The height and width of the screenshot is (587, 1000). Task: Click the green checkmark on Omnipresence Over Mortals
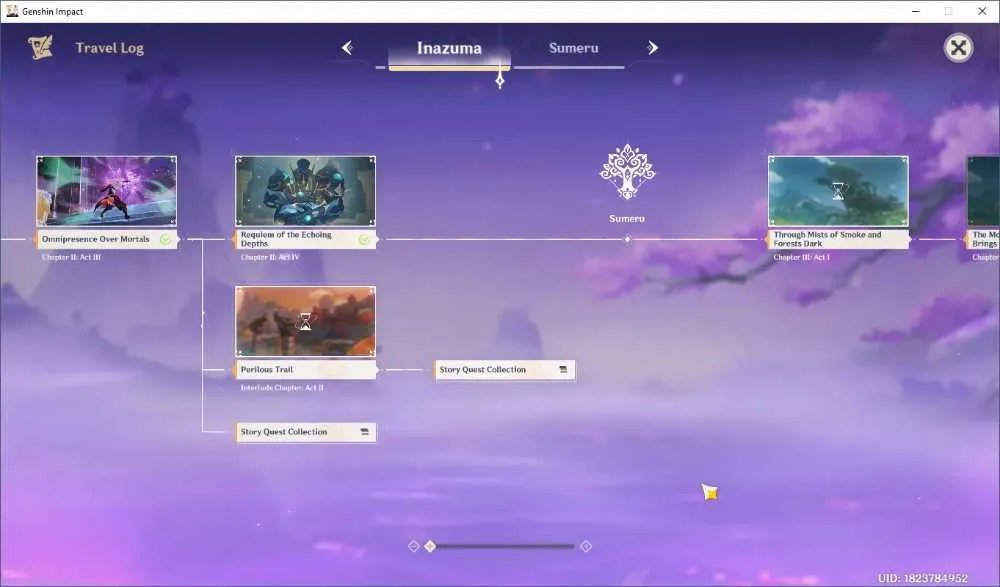click(x=165, y=239)
